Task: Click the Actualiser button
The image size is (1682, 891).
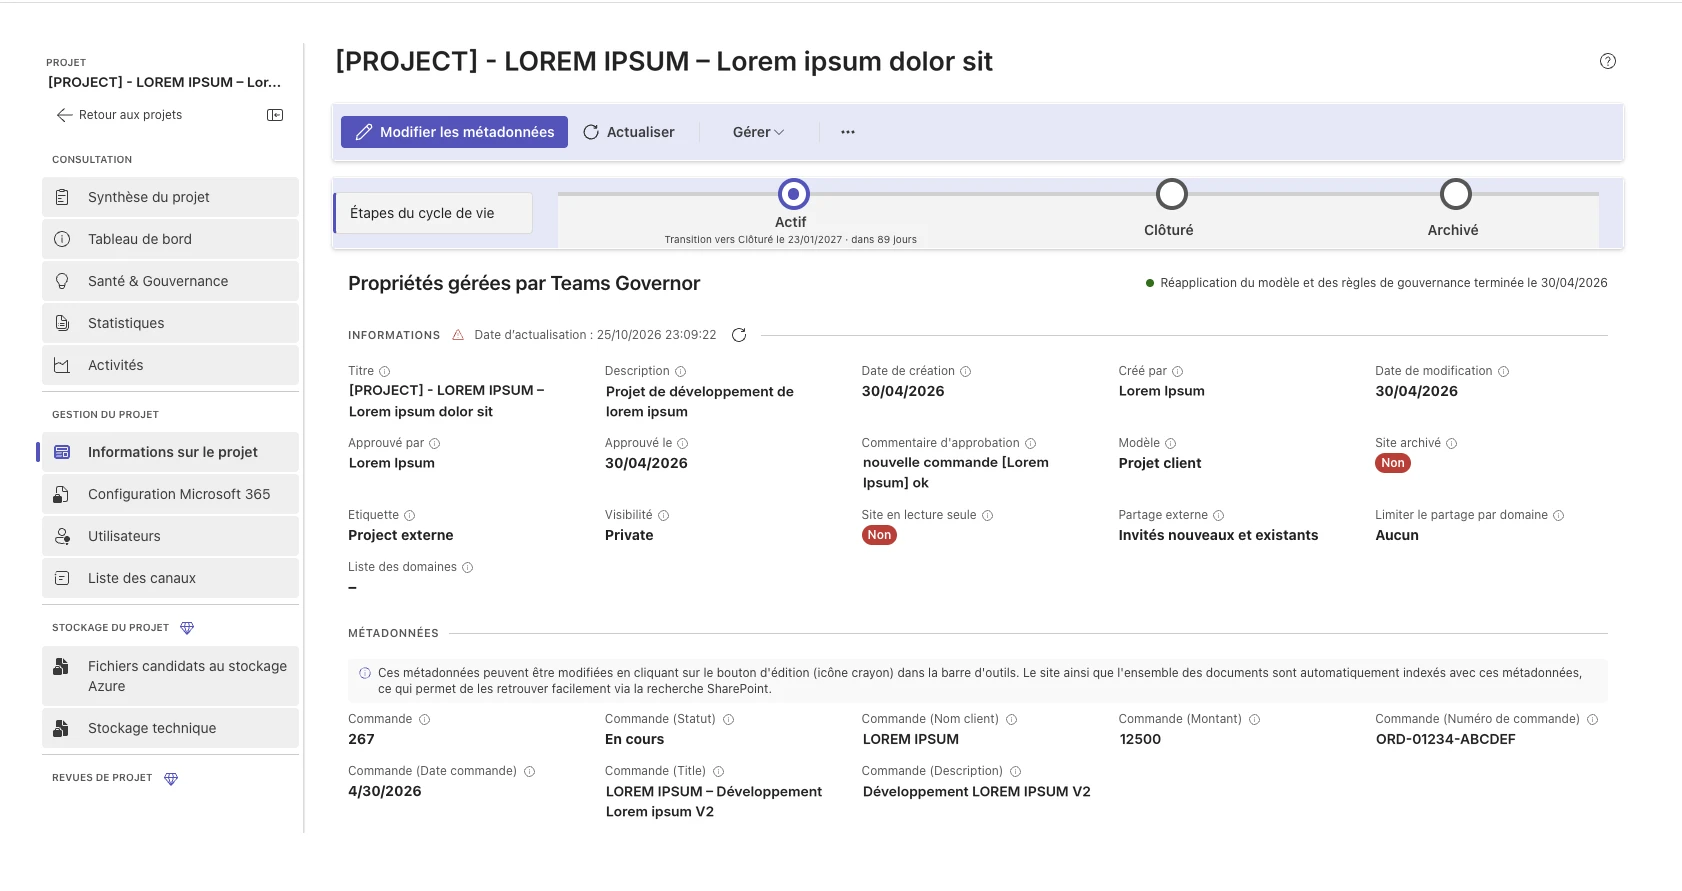Action: pyautogui.click(x=629, y=132)
